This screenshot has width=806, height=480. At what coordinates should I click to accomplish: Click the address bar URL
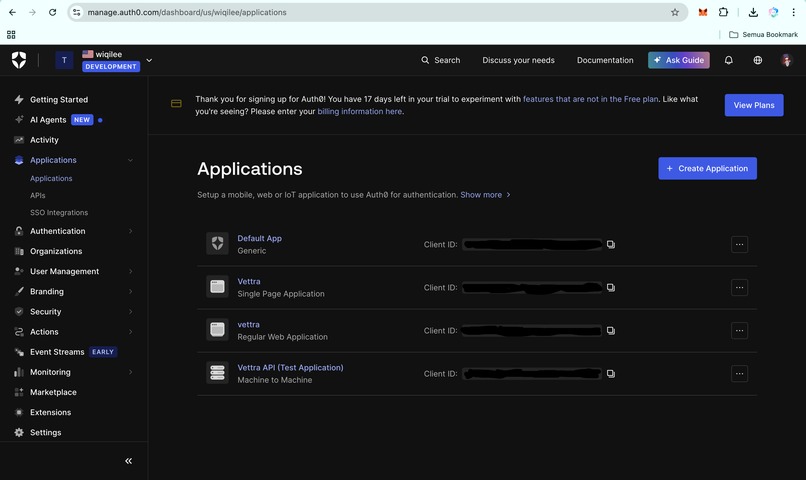pyautogui.click(x=187, y=12)
